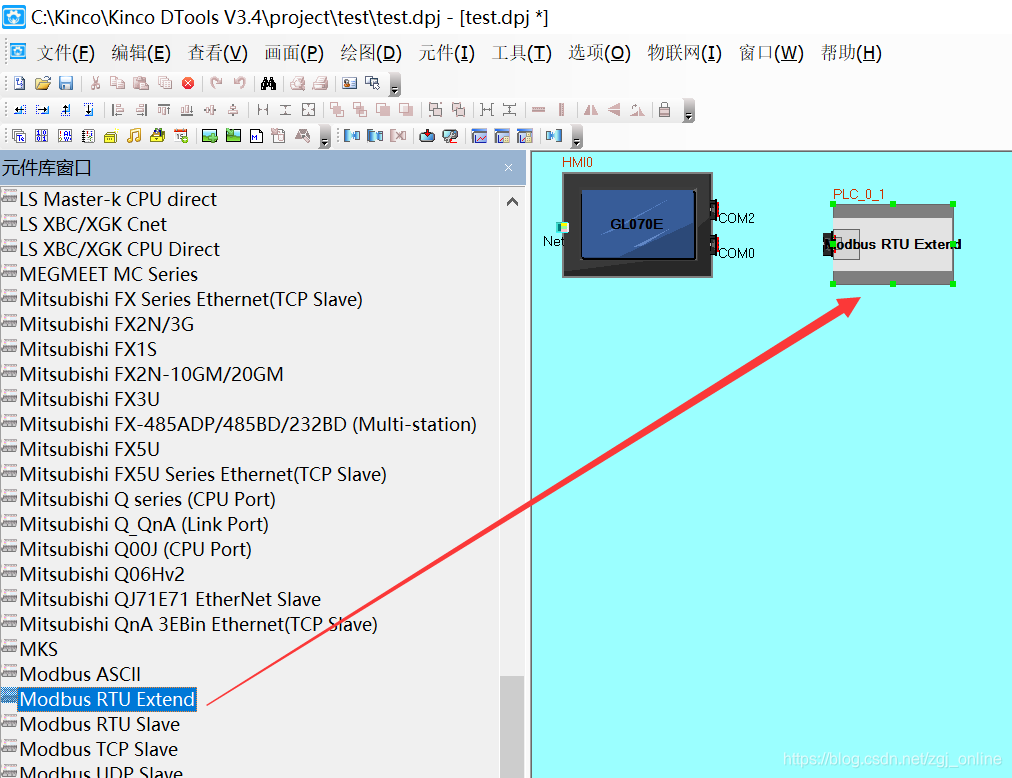1012x778 pixels.
Task: Select Mitsubishi FX3U entry
Action: click(x=90, y=399)
